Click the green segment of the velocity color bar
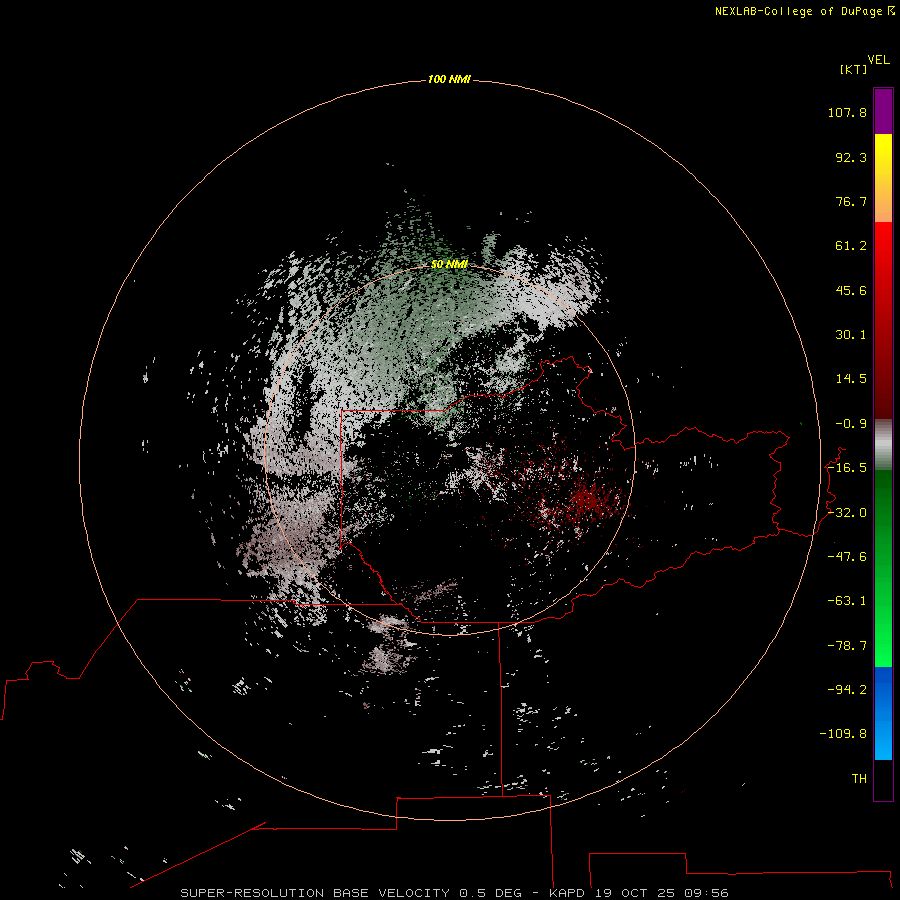 pyautogui.click(x=883, y=568)
